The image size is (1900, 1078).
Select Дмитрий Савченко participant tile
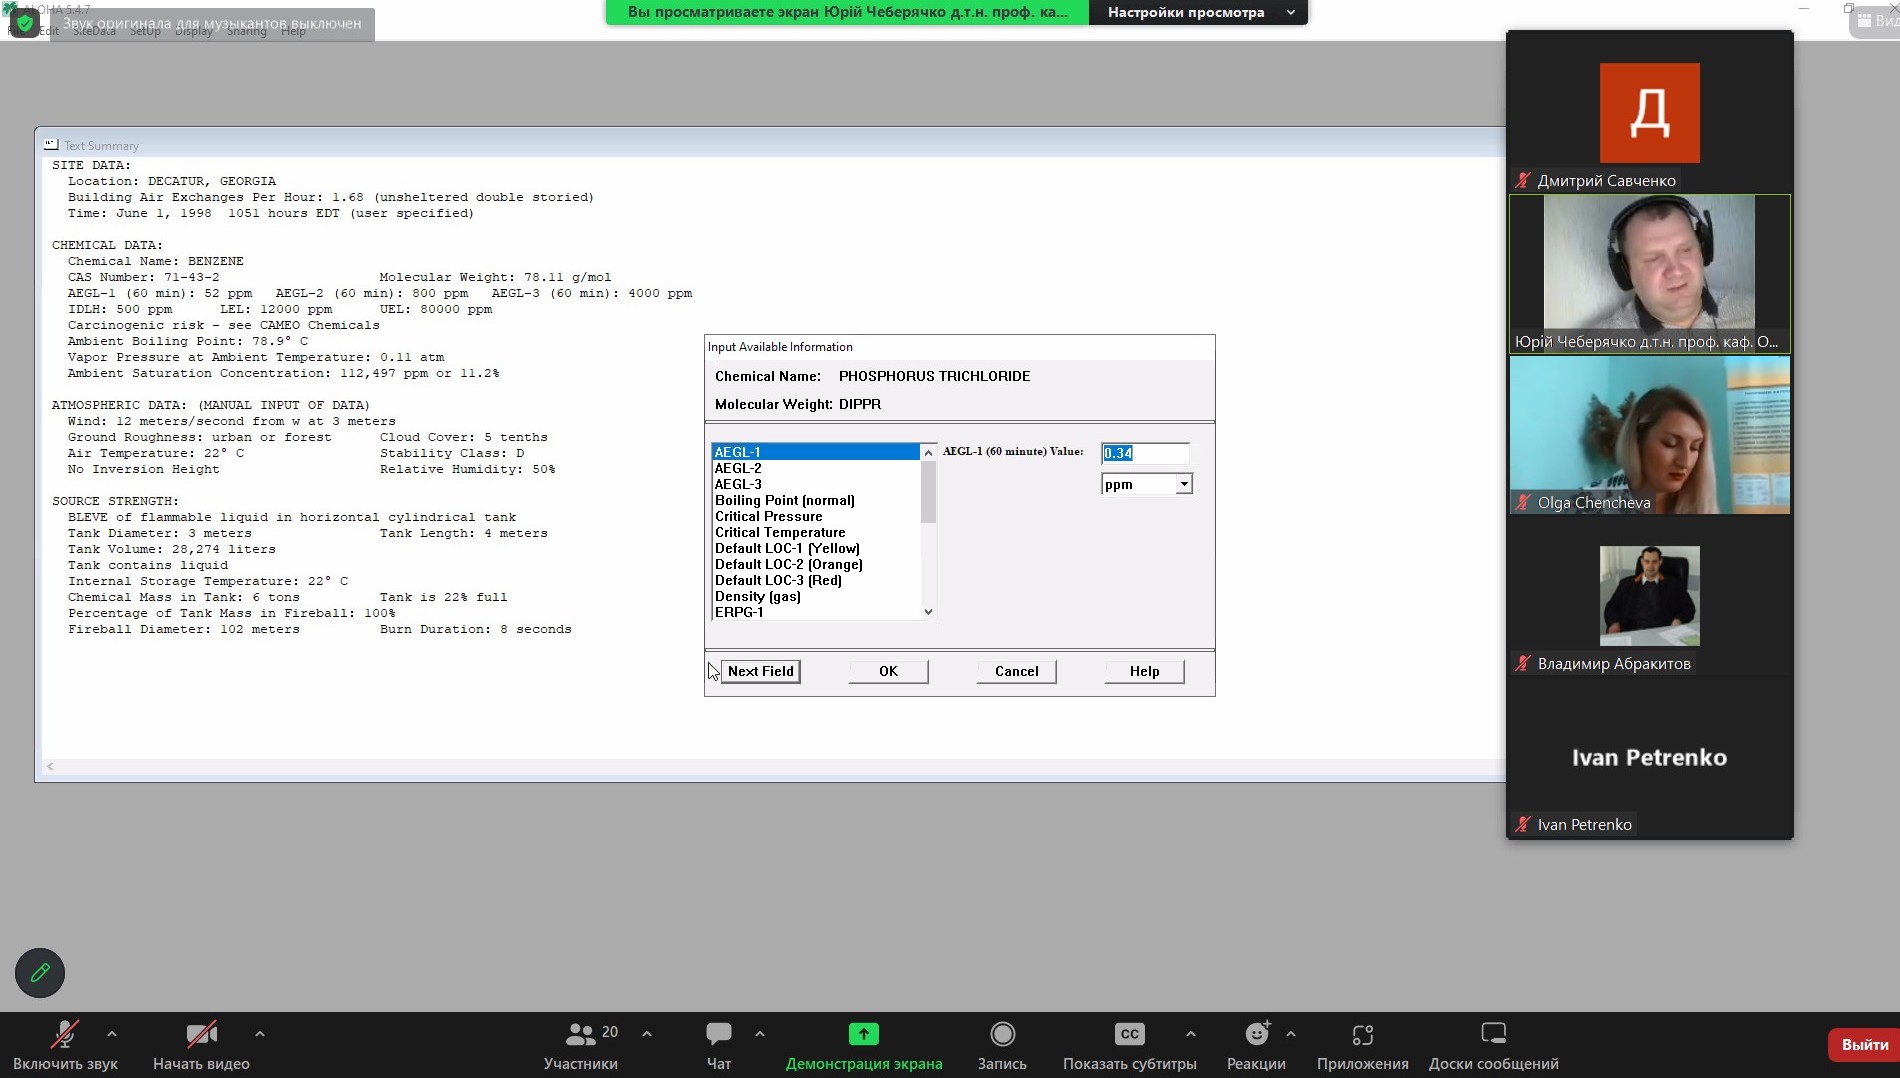click(x=1650, y=112)
